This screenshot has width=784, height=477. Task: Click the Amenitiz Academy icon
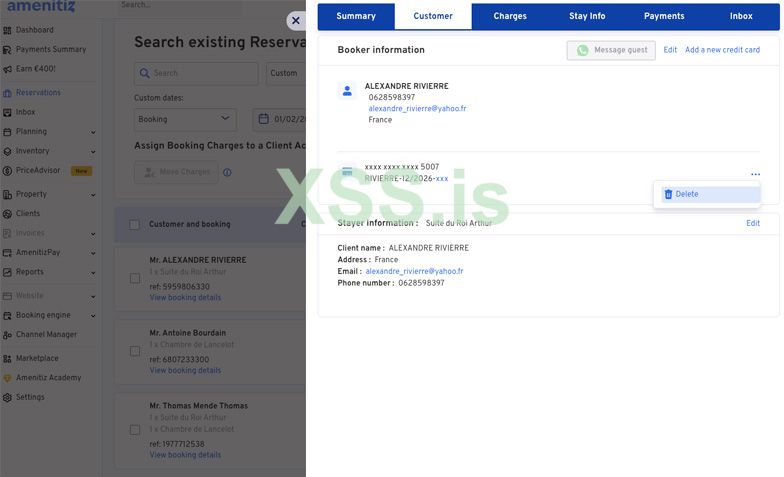pos(7,378)
